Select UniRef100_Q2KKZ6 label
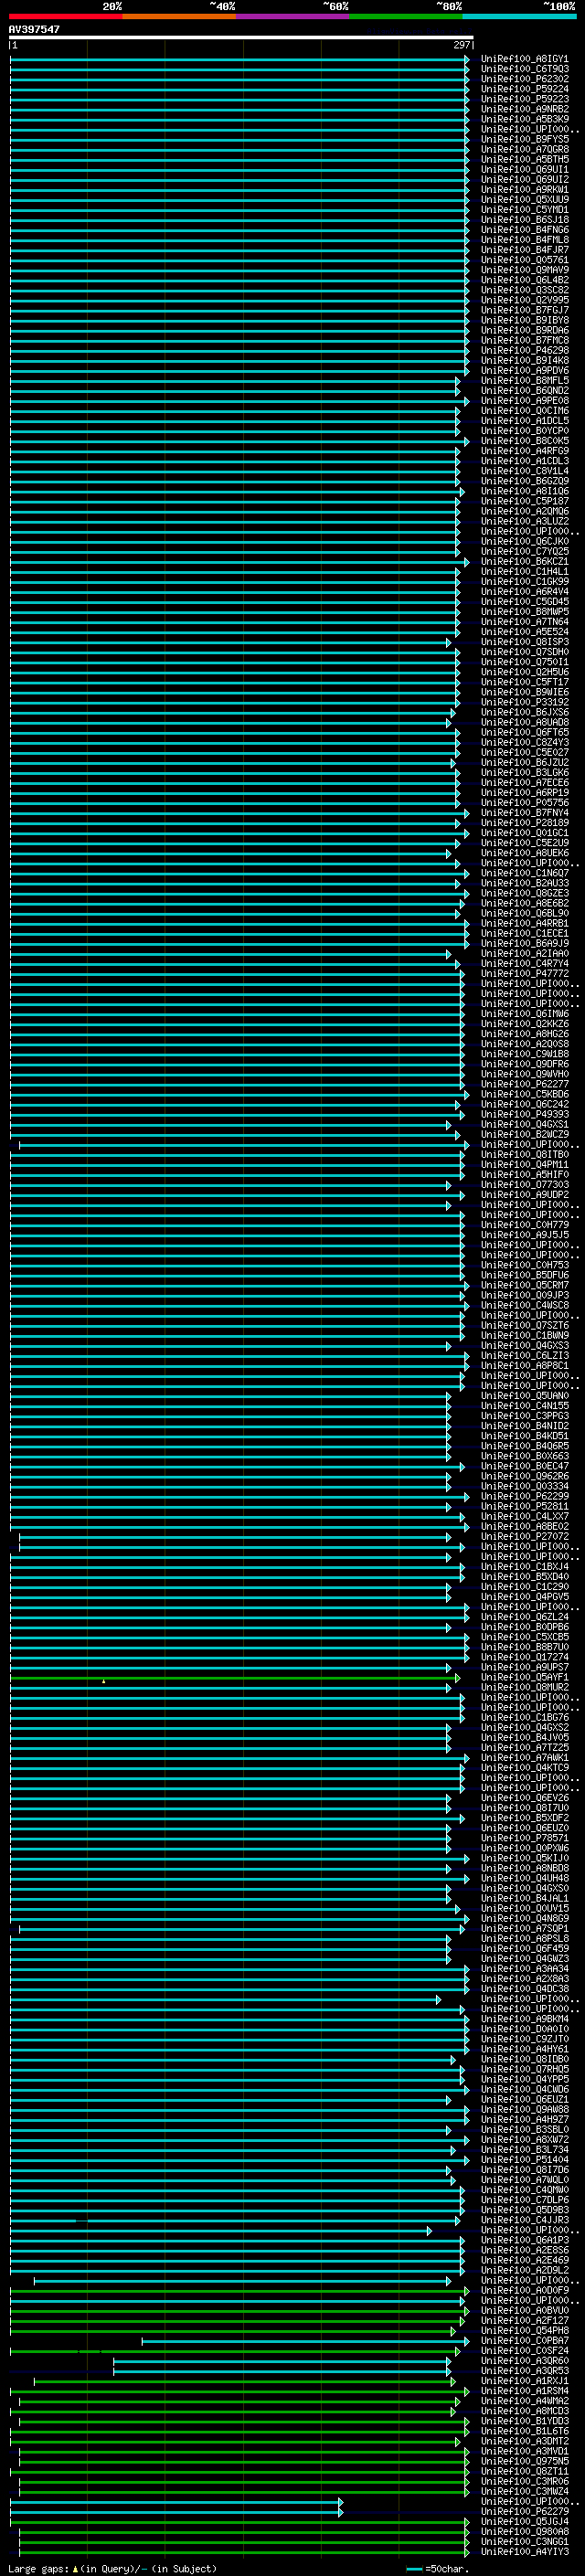The image size is (585, 2576). 524,1024
